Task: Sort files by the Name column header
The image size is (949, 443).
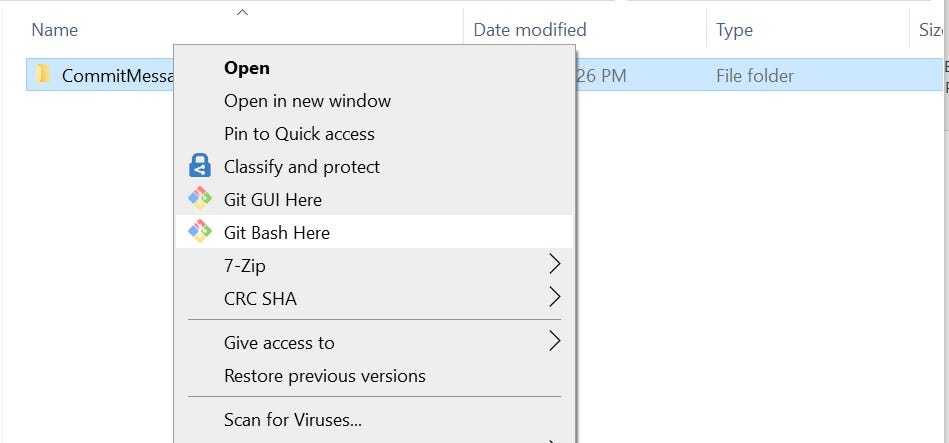Action: (x=54, y=30)
